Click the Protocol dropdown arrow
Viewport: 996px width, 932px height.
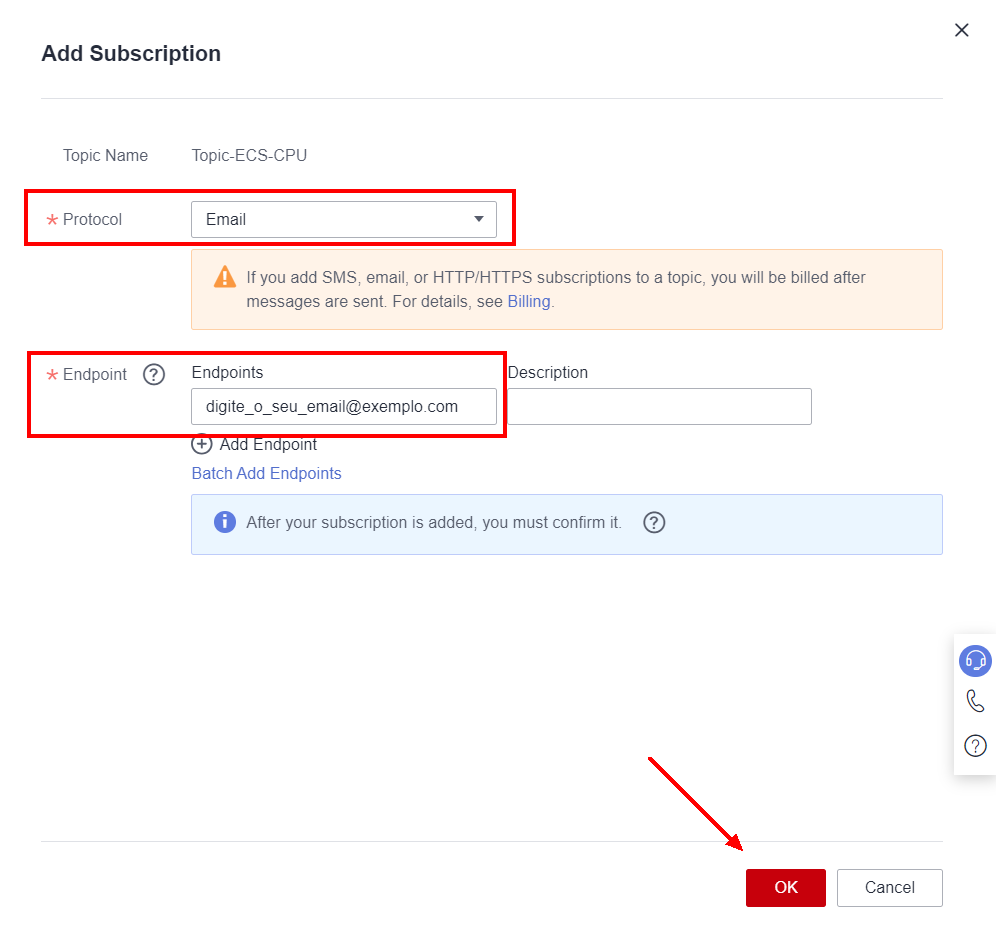pyautogui.click(x=478, y=219)
